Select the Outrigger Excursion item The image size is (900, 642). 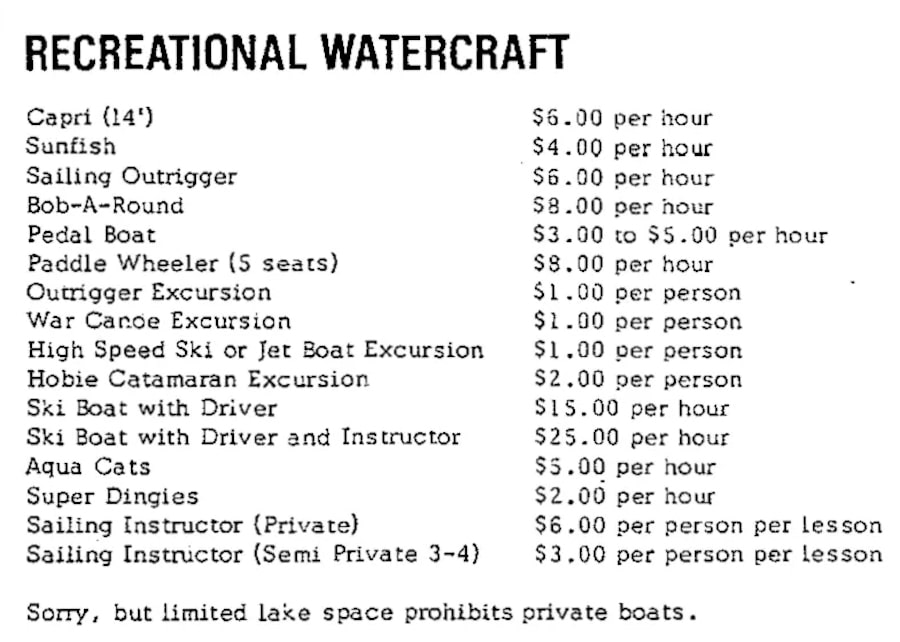(x=148, y=293)
